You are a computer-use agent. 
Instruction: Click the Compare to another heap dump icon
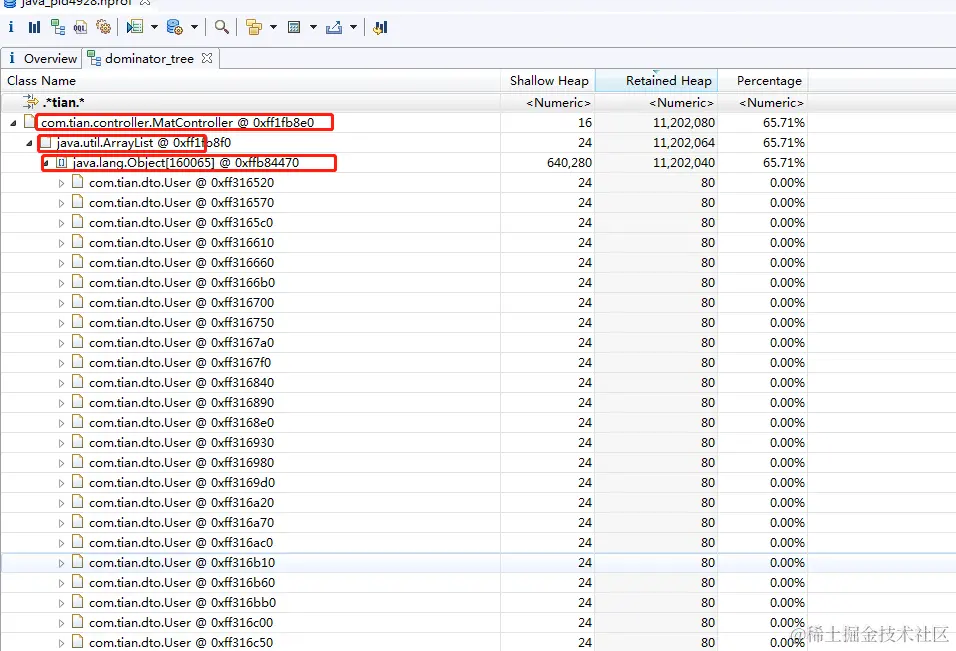pyautogui.click(x=380, y=27)
